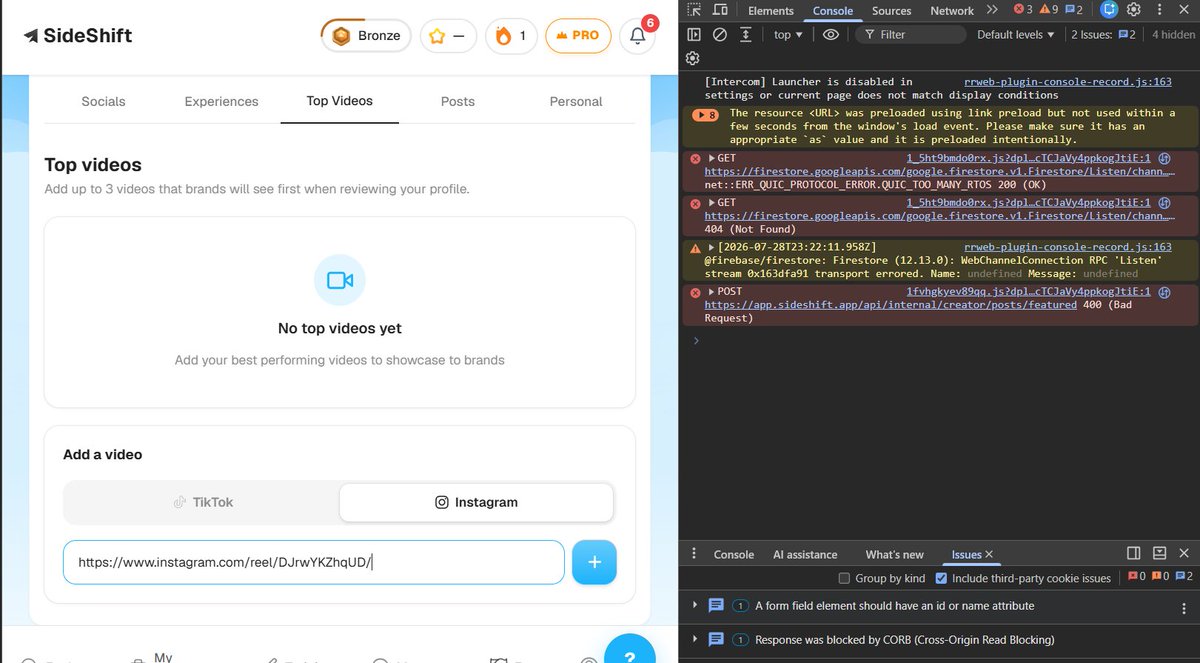Open the Default levels dropdown

[x=1016, y=34]
